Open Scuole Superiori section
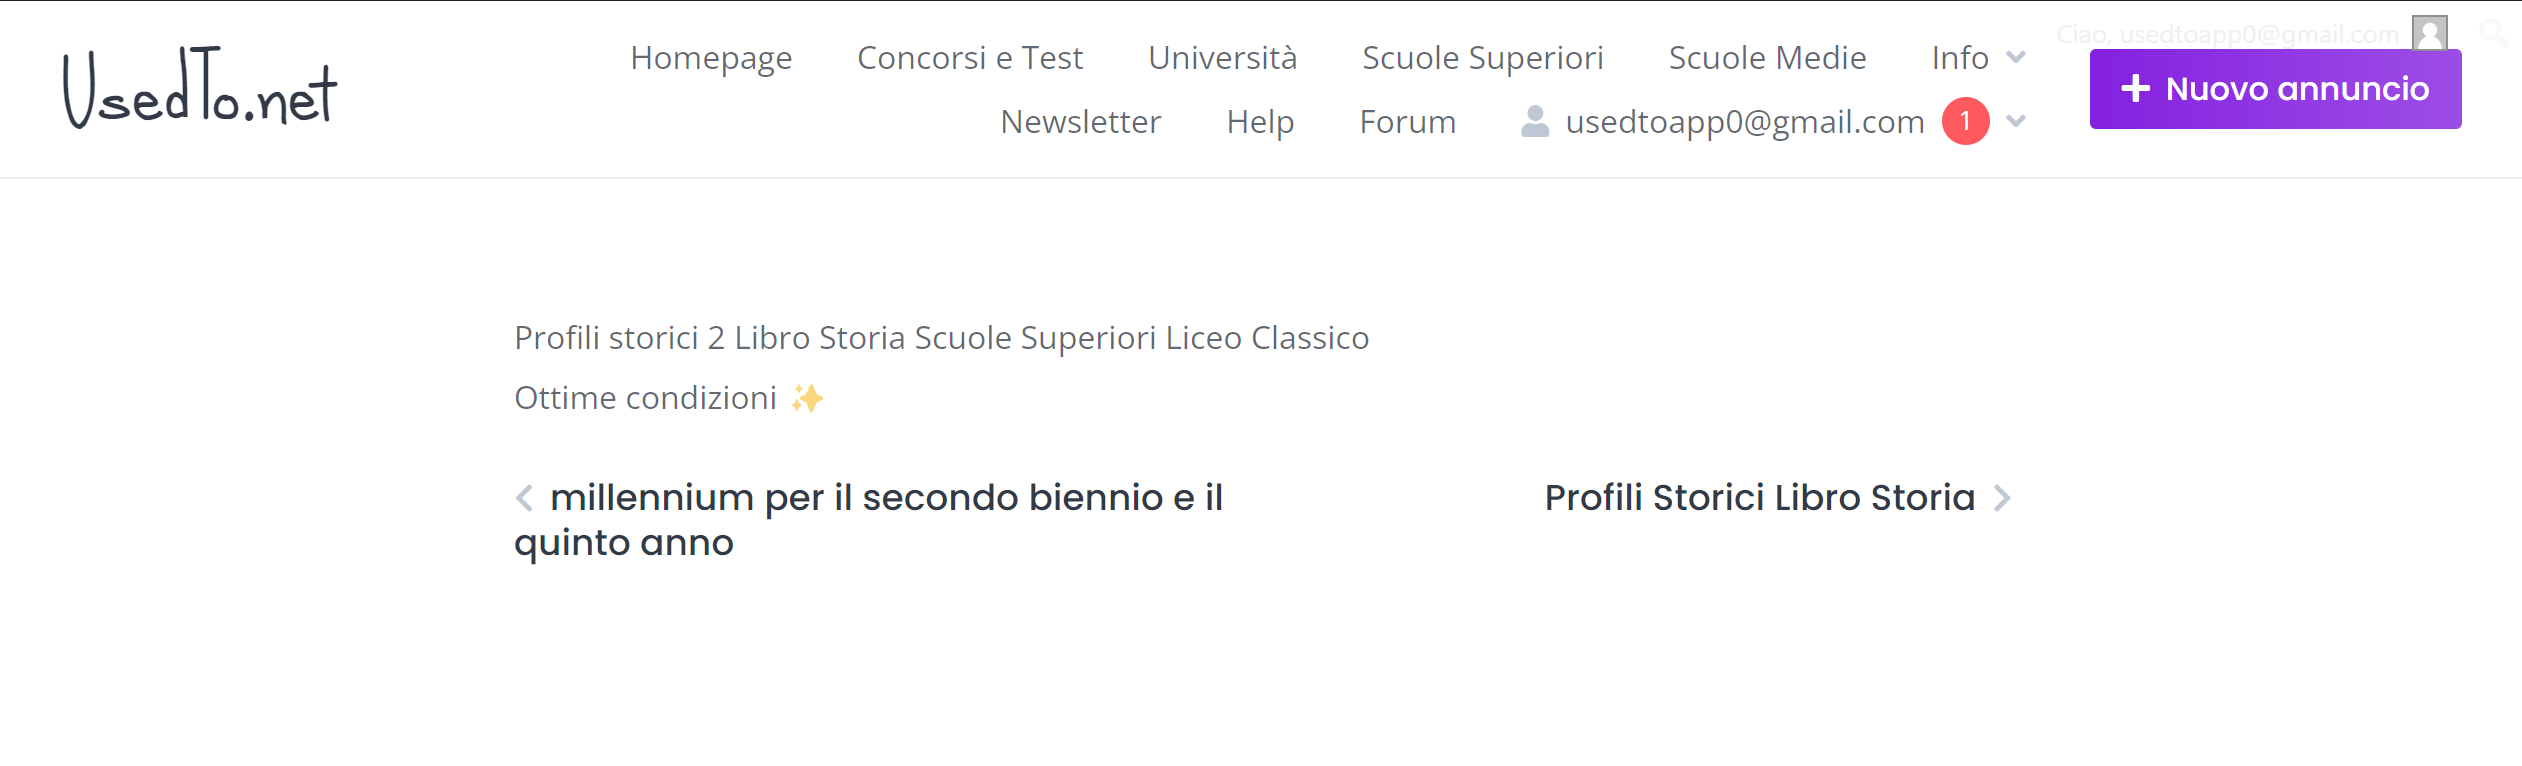 point(1483,58)
